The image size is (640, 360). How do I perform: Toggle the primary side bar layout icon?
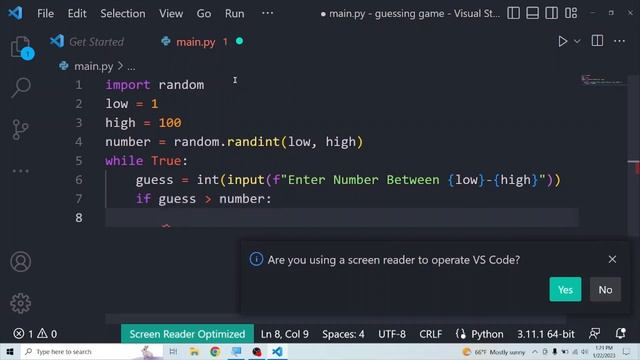(513, 13)
